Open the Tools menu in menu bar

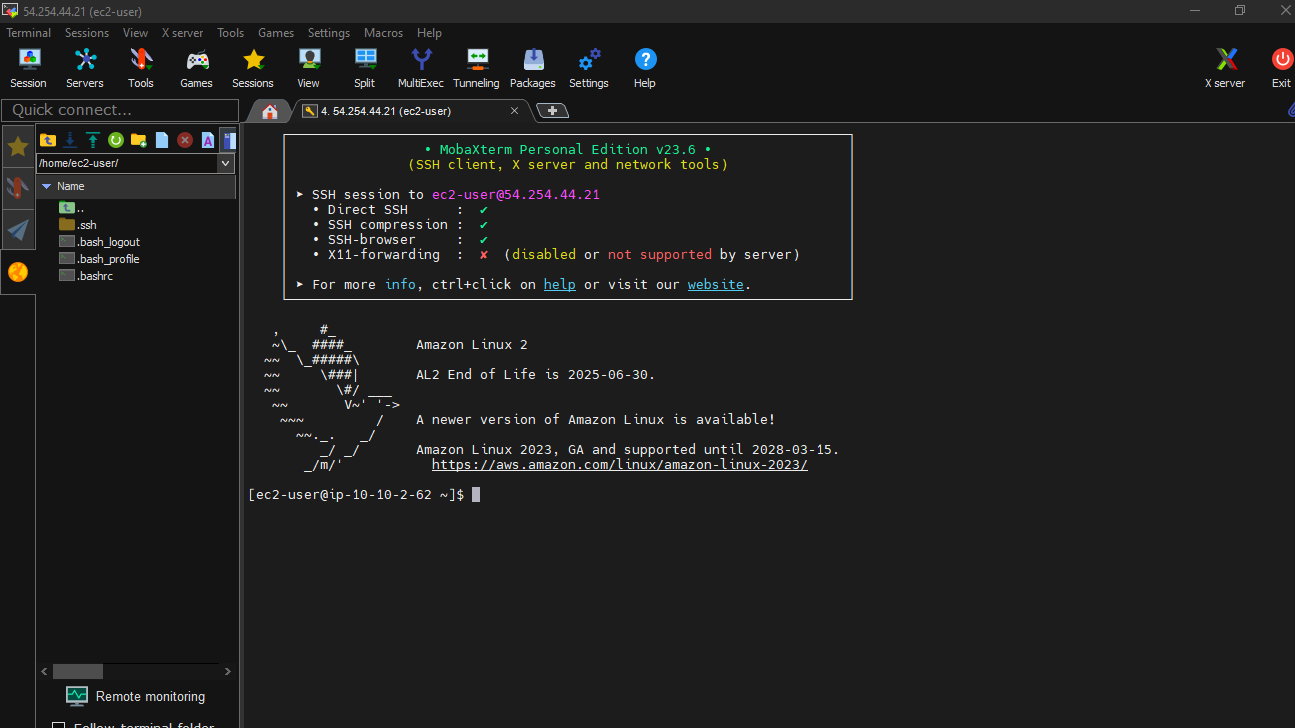tap(230, 33)
